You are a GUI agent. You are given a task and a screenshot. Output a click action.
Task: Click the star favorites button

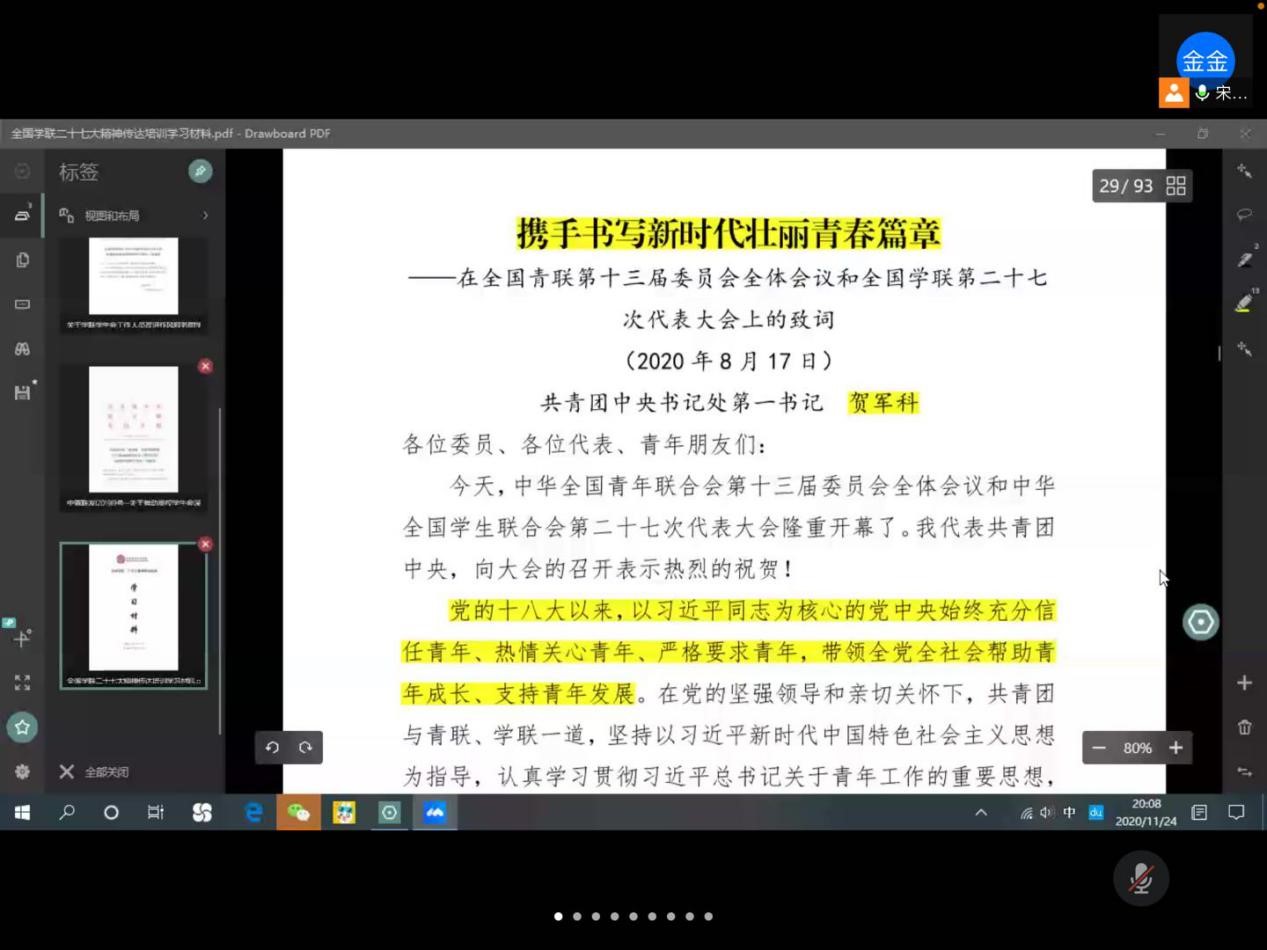click(x=22, y=727)
